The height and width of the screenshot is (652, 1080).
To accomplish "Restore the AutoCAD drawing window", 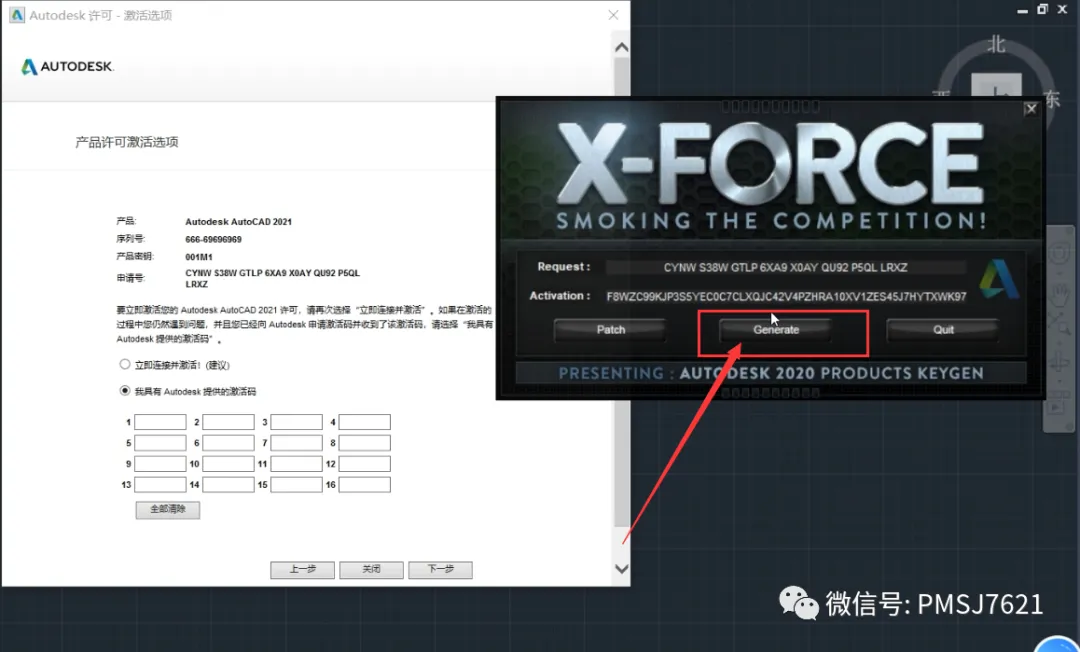I will (x=1042, y=9).
